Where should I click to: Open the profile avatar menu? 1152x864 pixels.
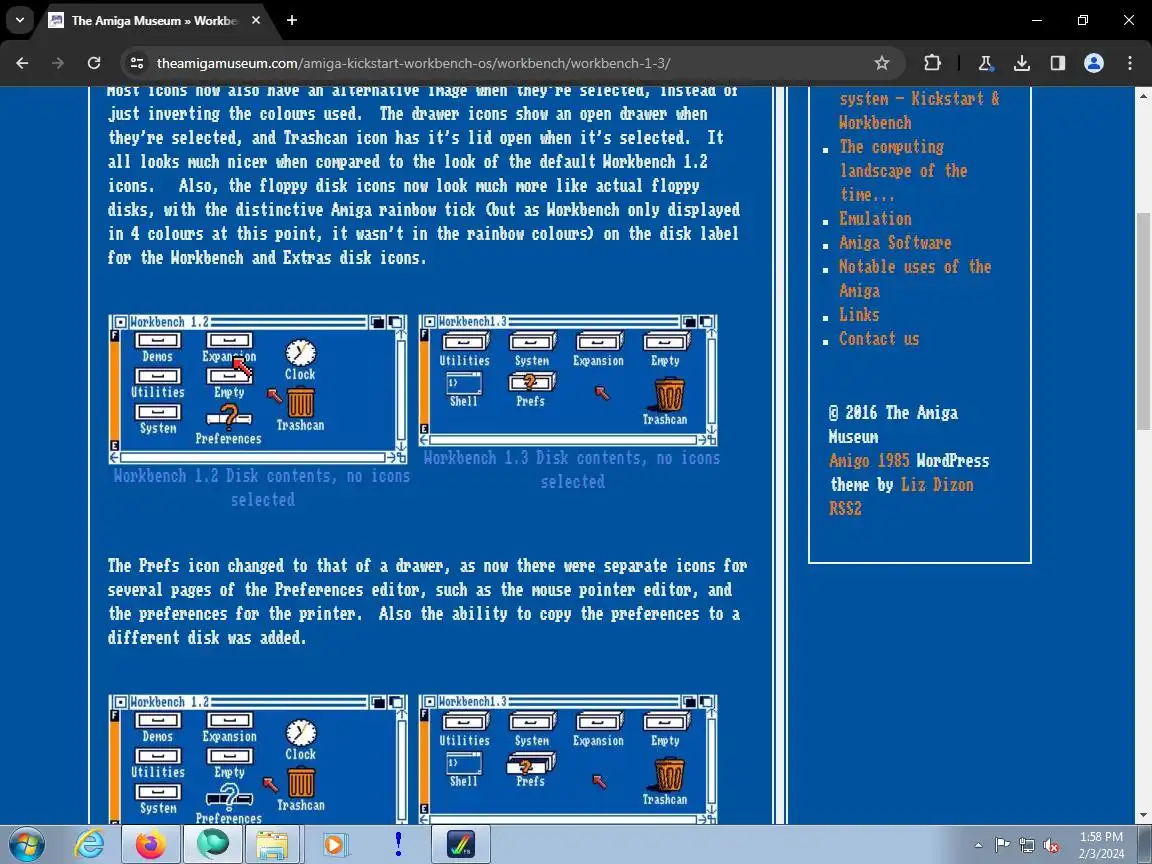[1094, 63]
